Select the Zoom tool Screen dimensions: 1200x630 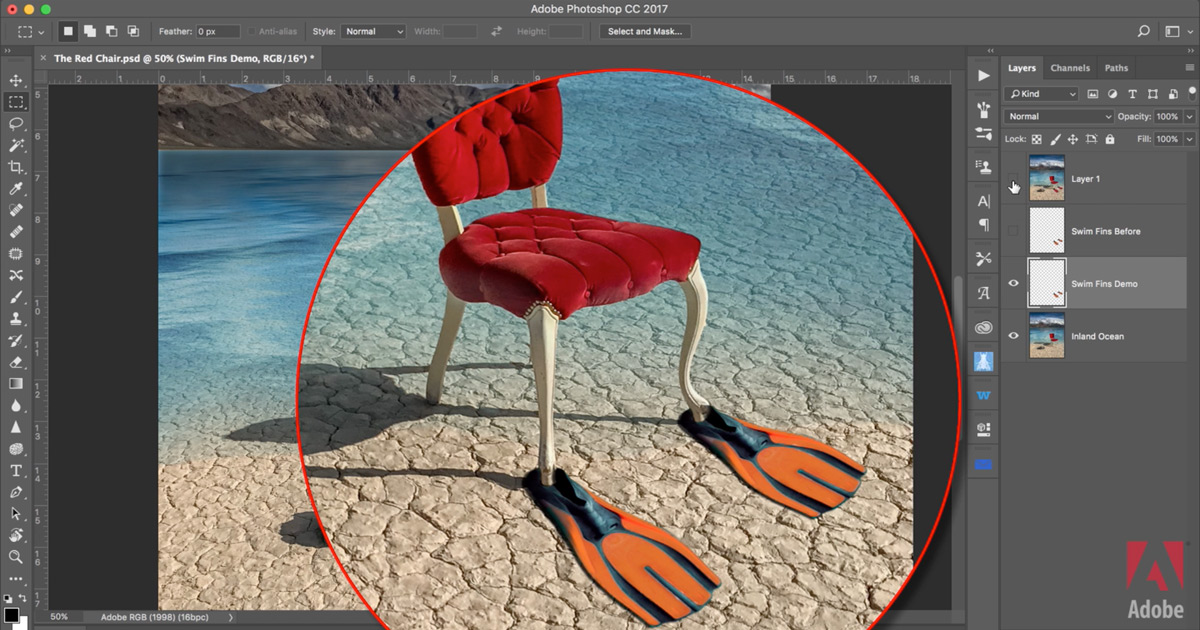(x=16, y=557)
